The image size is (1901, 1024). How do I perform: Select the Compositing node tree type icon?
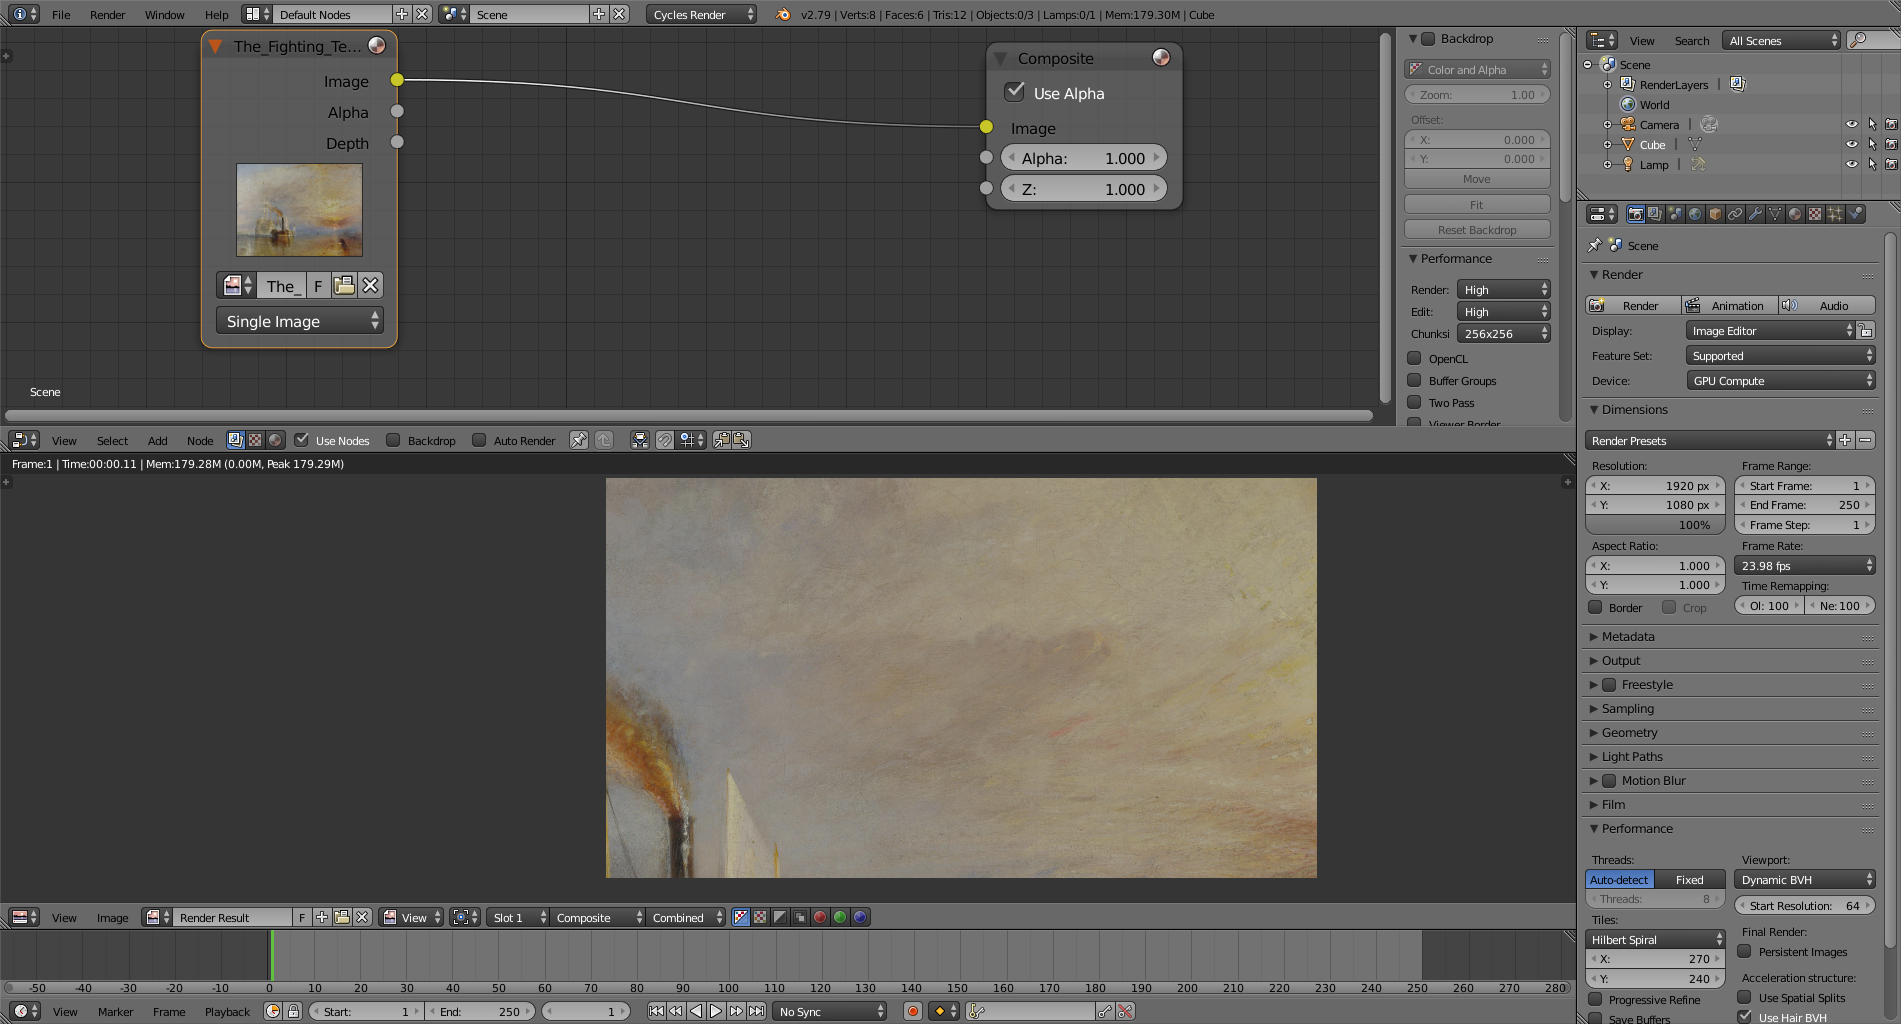pyautogui.click(x=236, y=440)
